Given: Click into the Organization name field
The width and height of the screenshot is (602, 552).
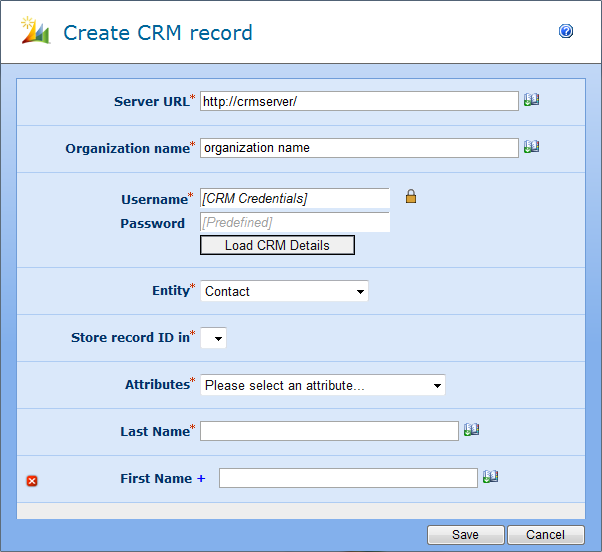Looking at the screenshot, I should tap(359, 148).
